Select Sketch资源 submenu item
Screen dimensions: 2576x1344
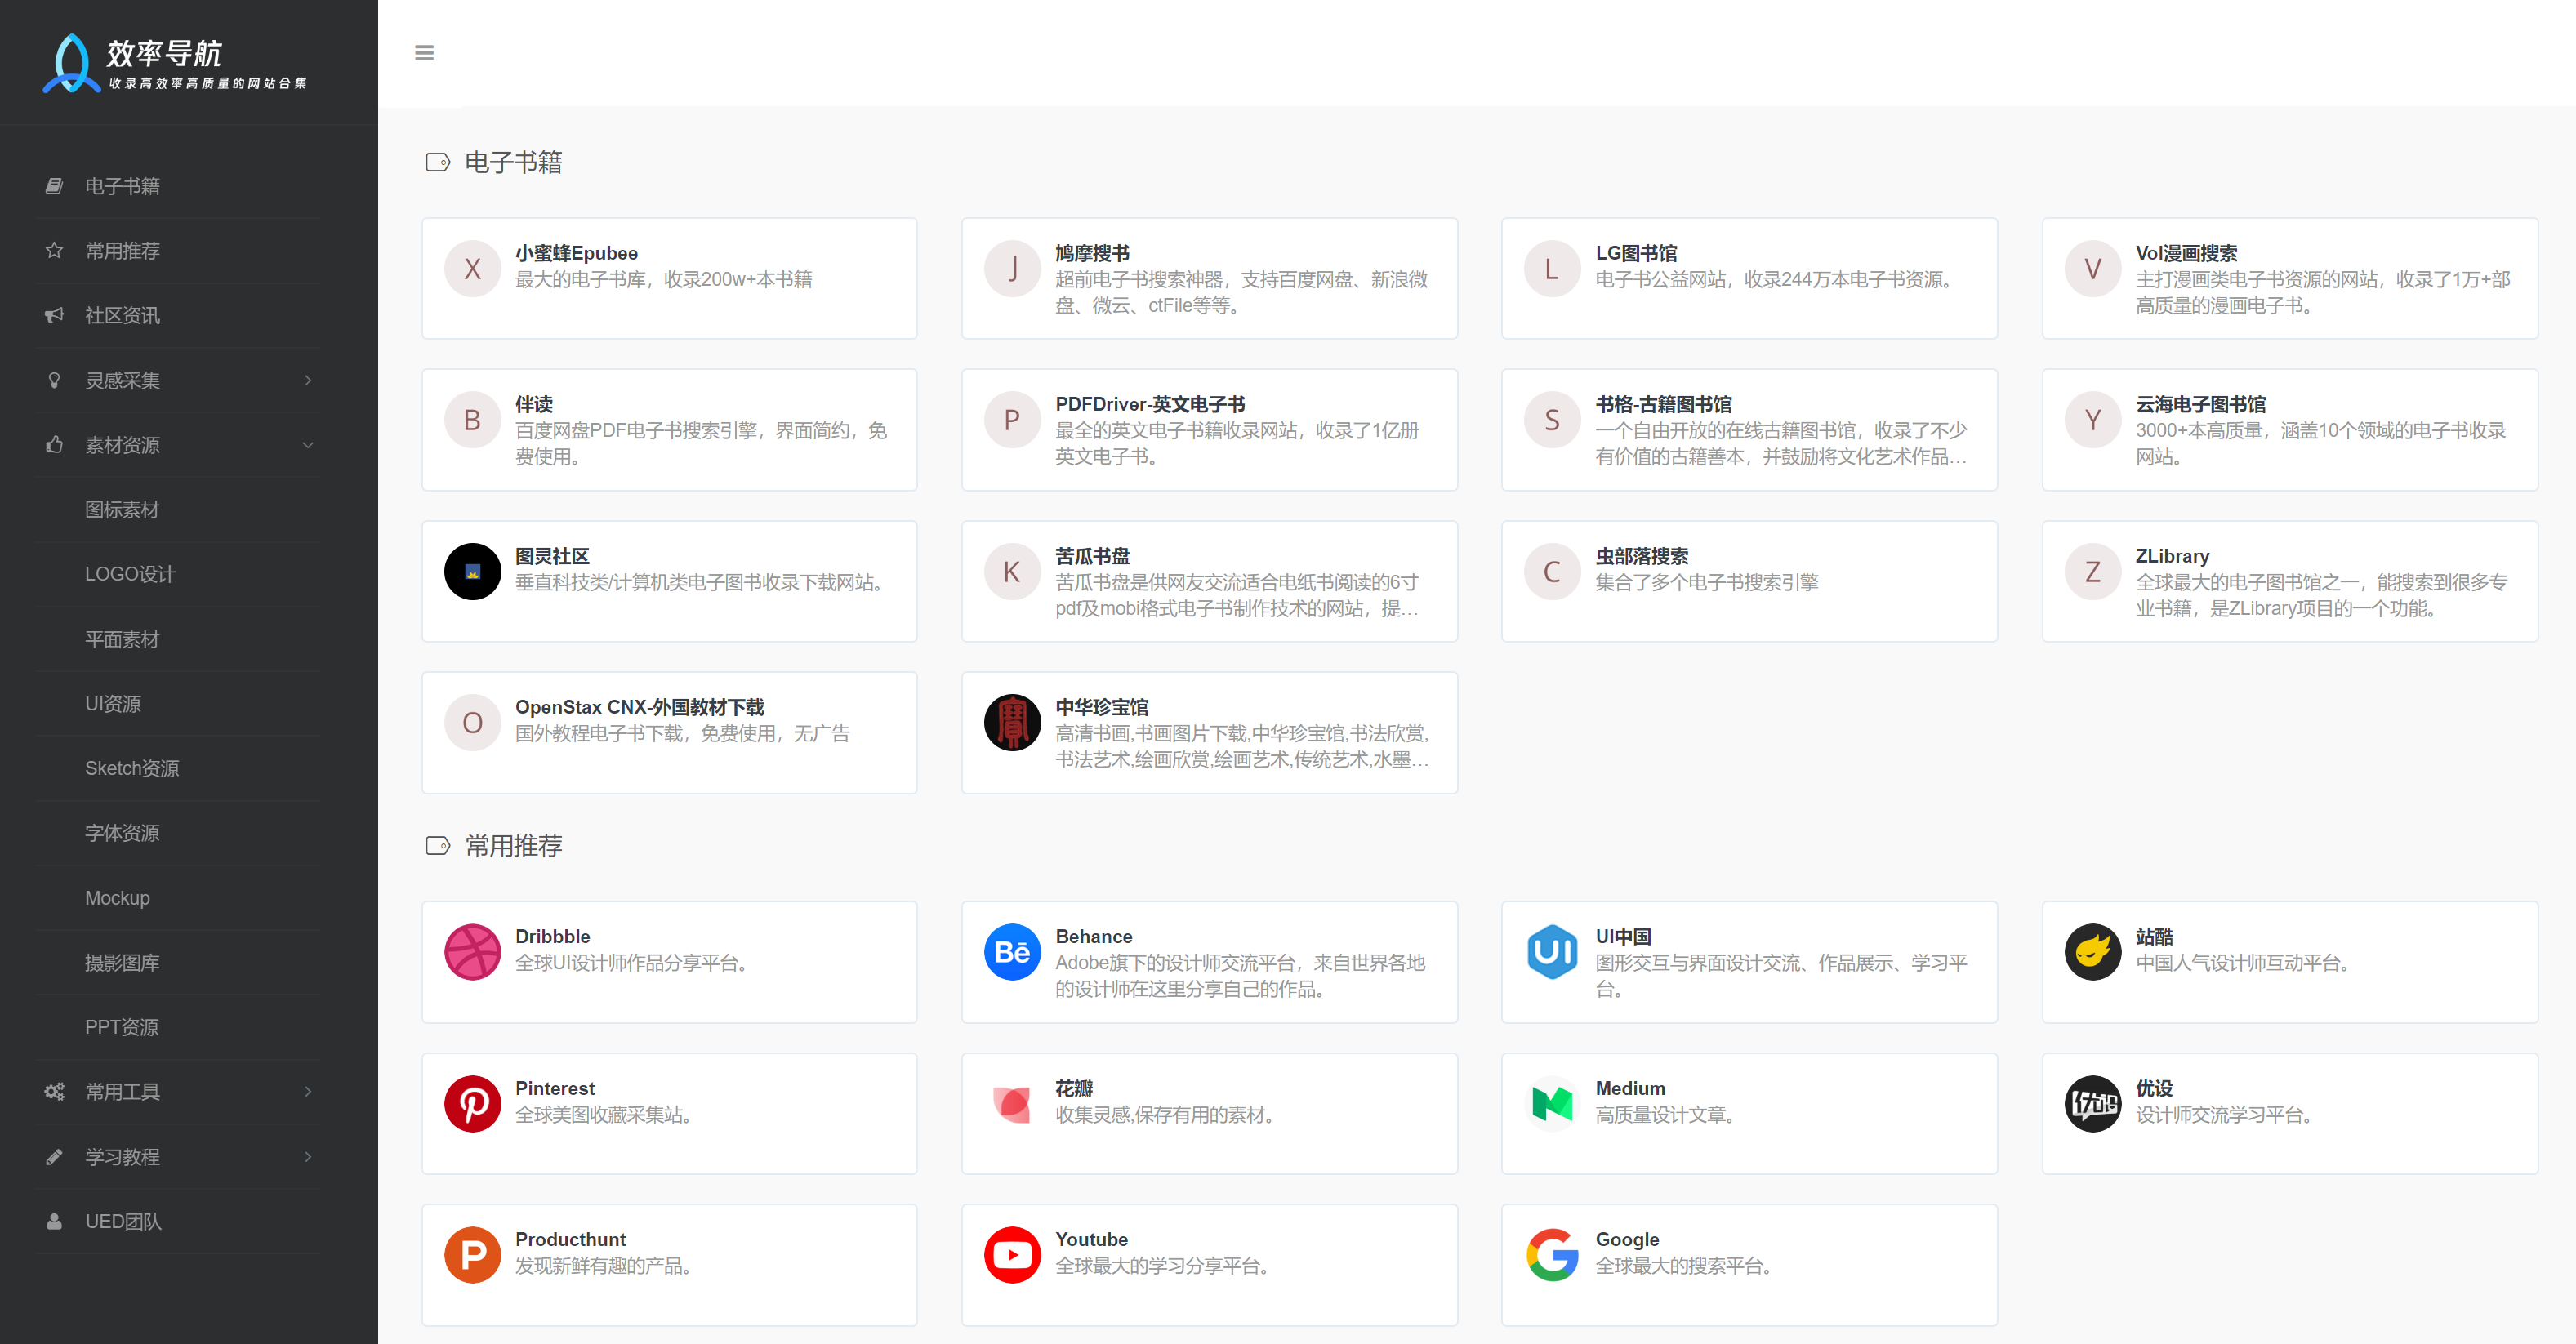click(x=132, y=768)
